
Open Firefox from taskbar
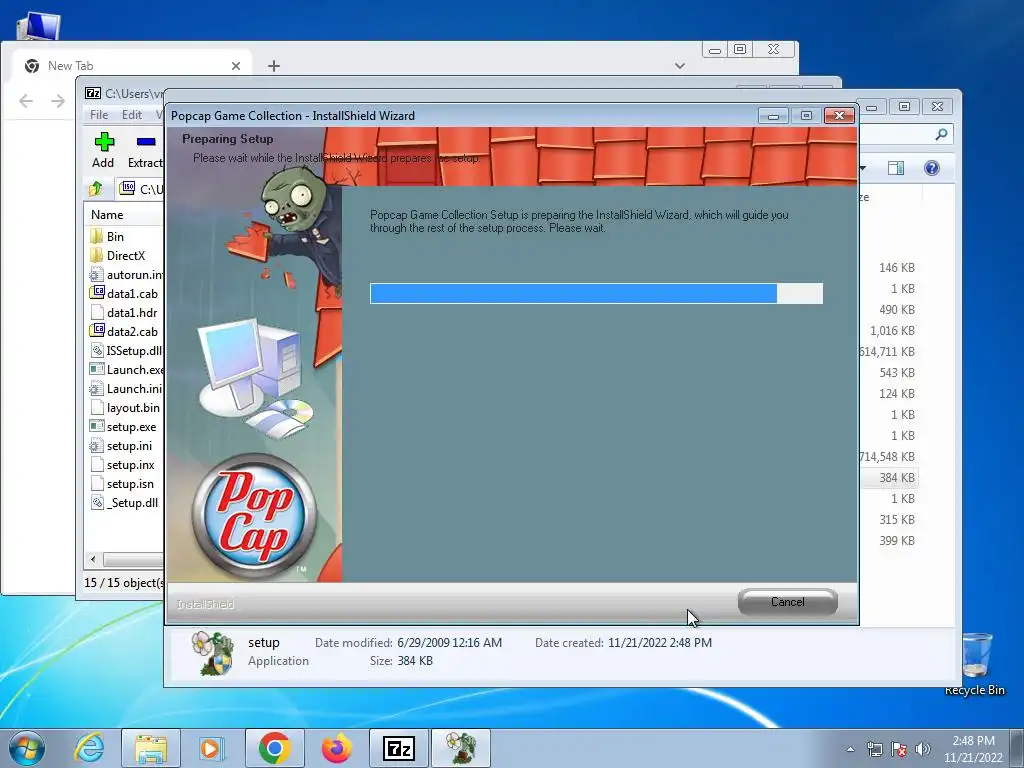coord(336,748)
